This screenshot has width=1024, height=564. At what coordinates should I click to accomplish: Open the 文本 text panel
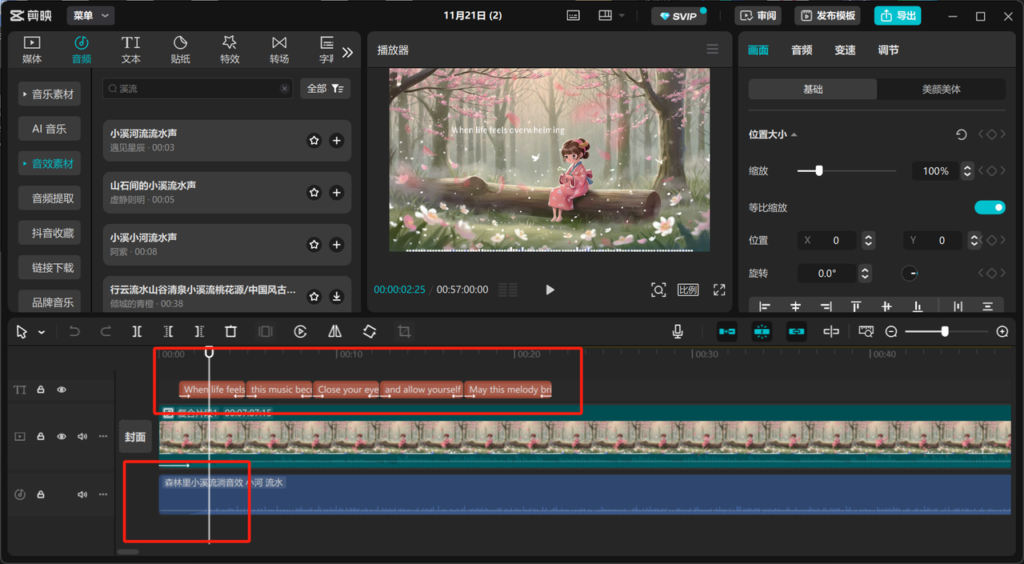tap(131, 50)
